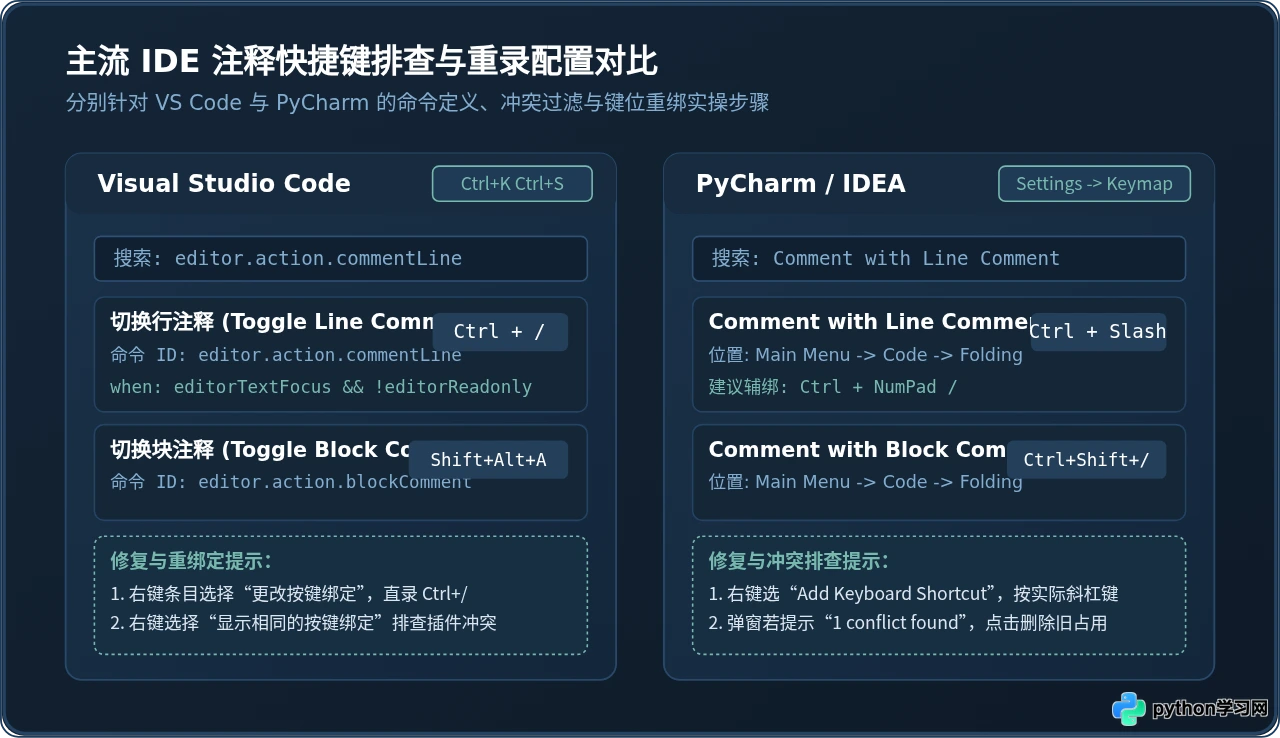Click the Shift+Alt+A keybinding chip
Viewport: 1280px width, 738px height.
(489, 460)
